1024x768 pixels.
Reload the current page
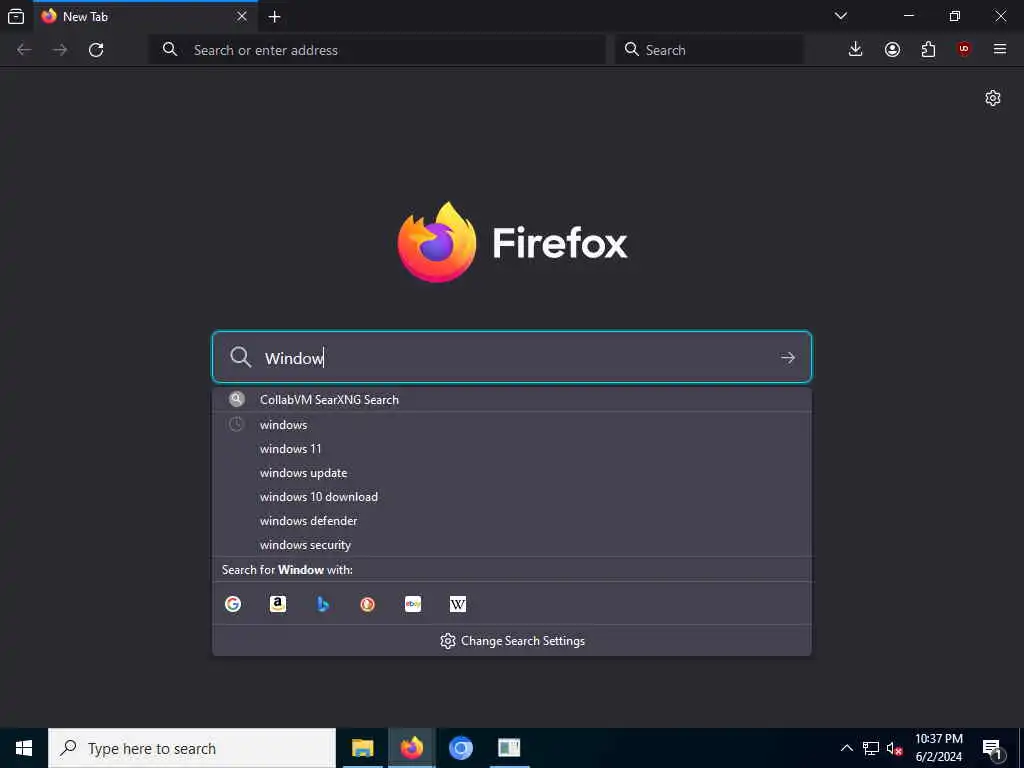(96, 50)
